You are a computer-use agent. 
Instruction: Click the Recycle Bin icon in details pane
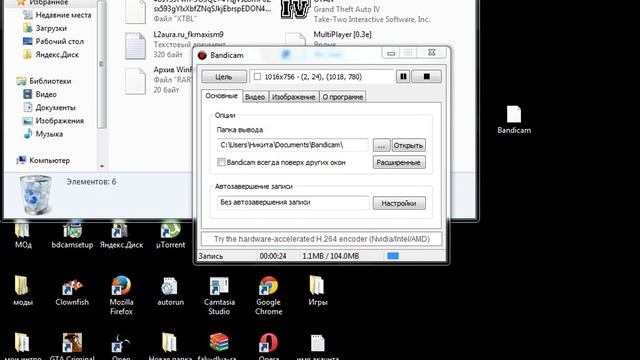click(x=36, y=195)
